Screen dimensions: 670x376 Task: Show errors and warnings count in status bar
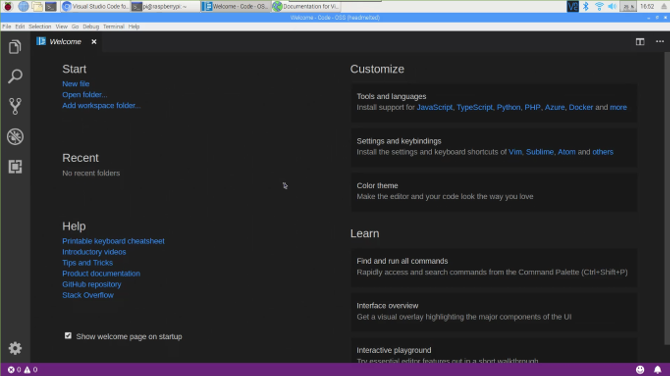click(x=23, y=370)
